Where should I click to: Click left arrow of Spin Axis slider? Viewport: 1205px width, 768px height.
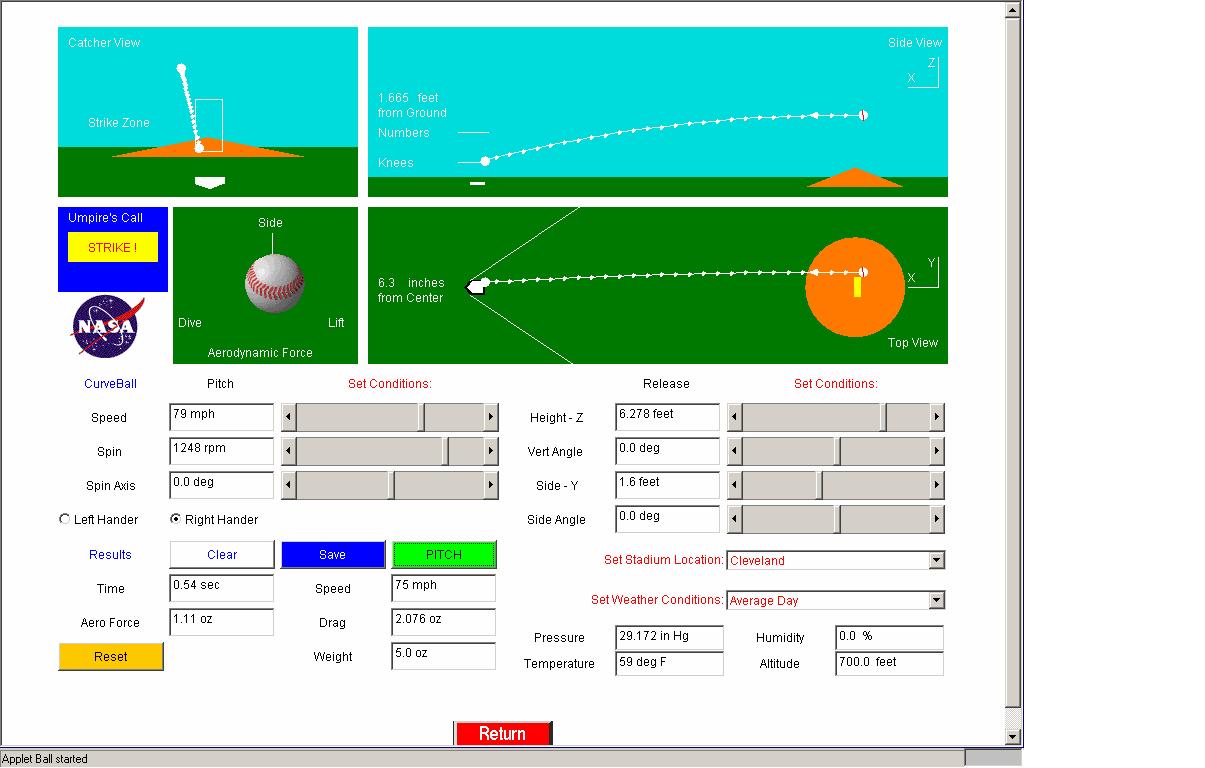(x=288, y=486)
